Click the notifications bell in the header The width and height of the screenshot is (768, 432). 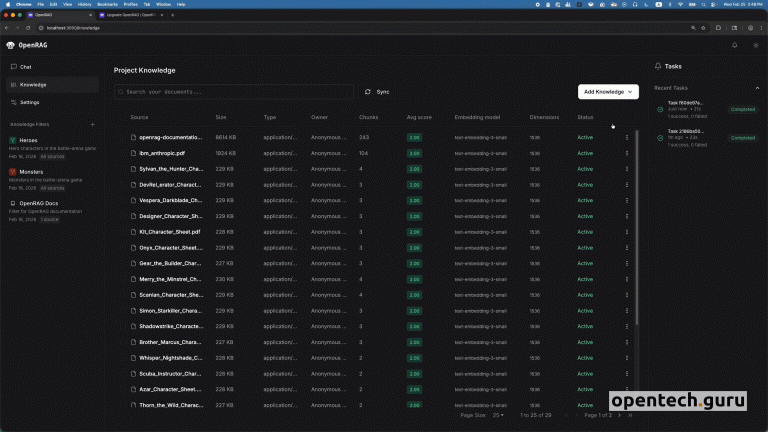[735, 45]
